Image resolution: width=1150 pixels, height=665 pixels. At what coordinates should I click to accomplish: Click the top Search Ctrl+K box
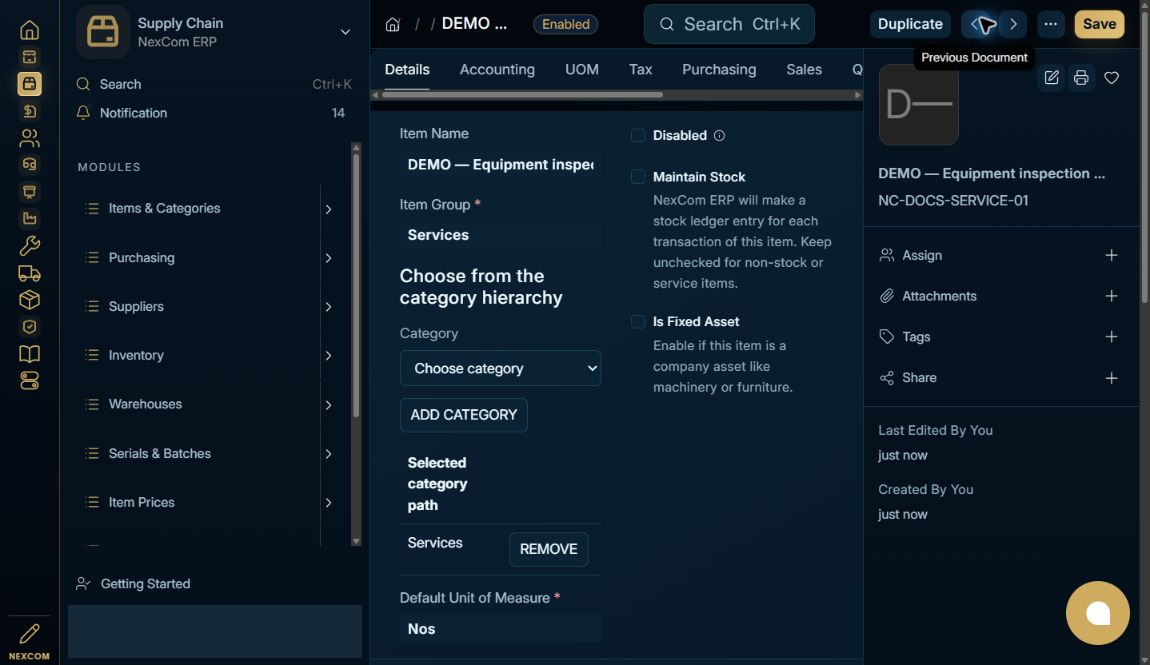tap(729, 24)
